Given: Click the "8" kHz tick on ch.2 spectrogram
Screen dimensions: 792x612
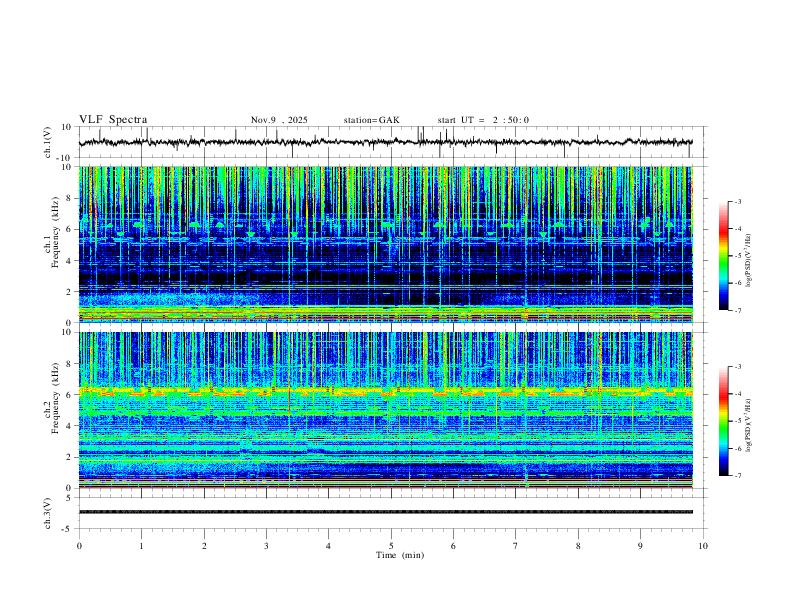Looking at the screenshot, I should 70,364.
